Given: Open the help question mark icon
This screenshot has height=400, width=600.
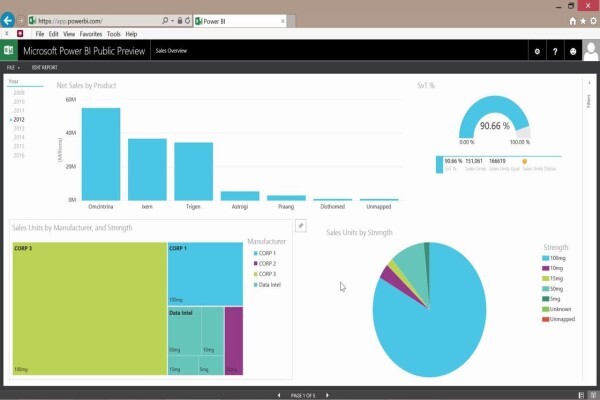Looking at the screenshot, I should point(555,51).
